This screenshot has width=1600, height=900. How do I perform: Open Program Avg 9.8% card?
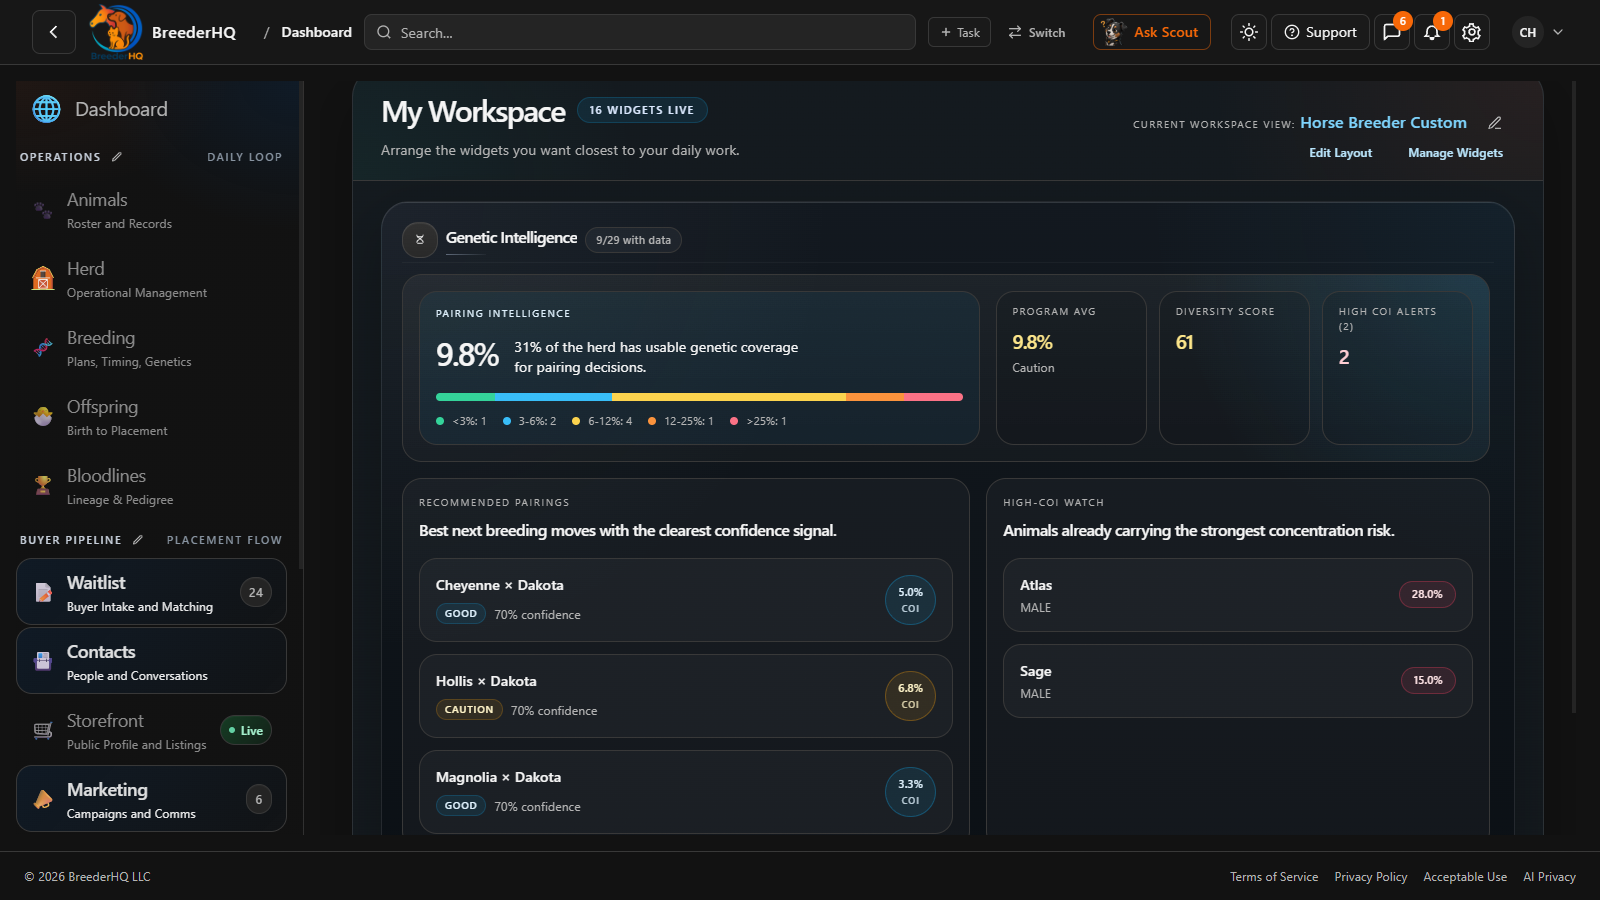point(1071,368)
